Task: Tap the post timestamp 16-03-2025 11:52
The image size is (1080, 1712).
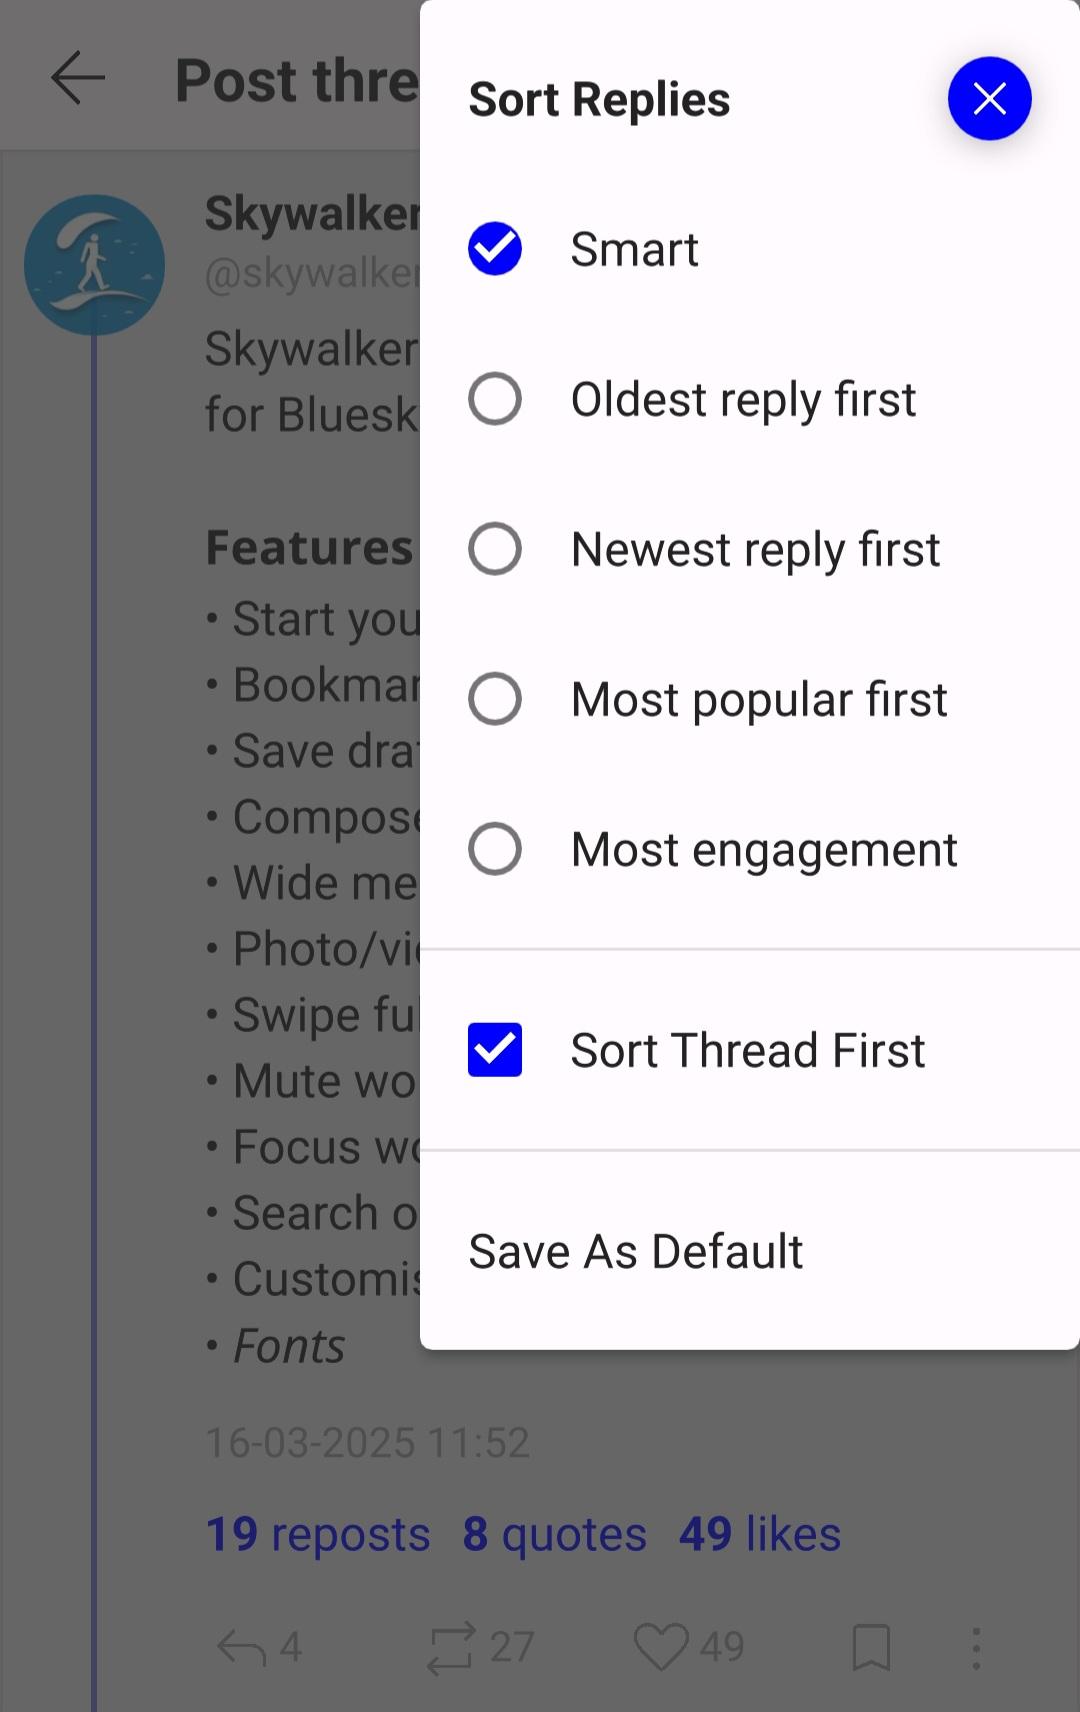Action: pyautogui.click(x=367, y=1442)
